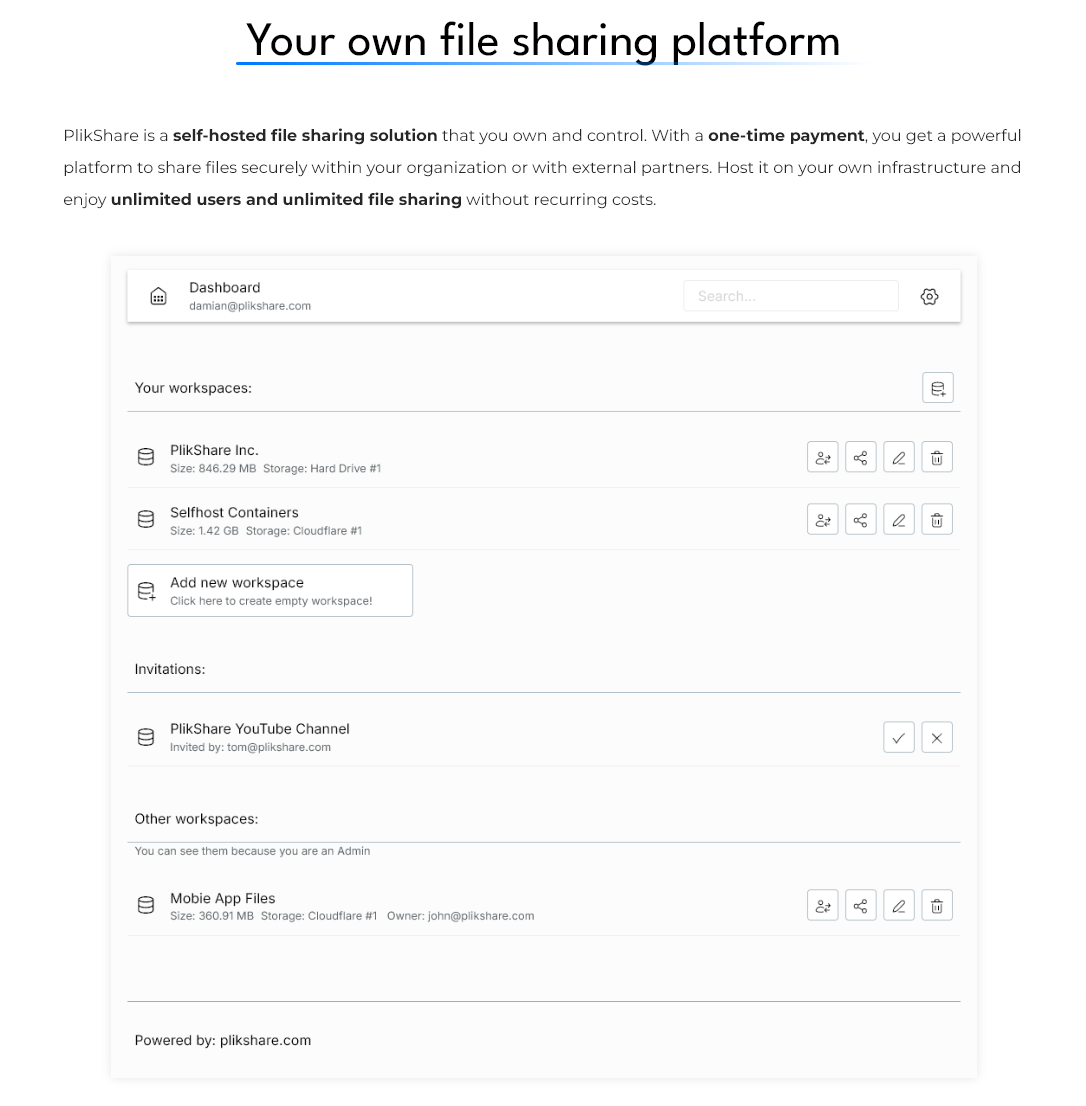
Task: Click the database icon beside Selfhost Containers
Action: pos(146,519)
